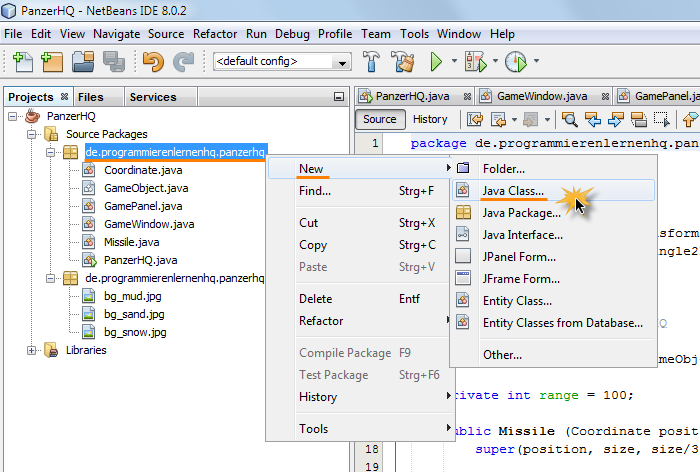Click the Redo arrow icon

[183, 62]
